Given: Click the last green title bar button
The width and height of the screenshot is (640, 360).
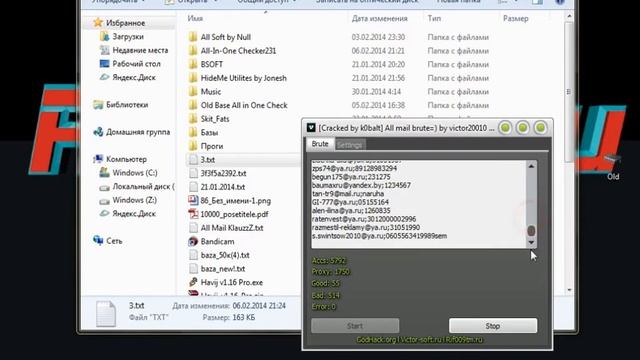Looking at the screenshot, I should (540, 128).
